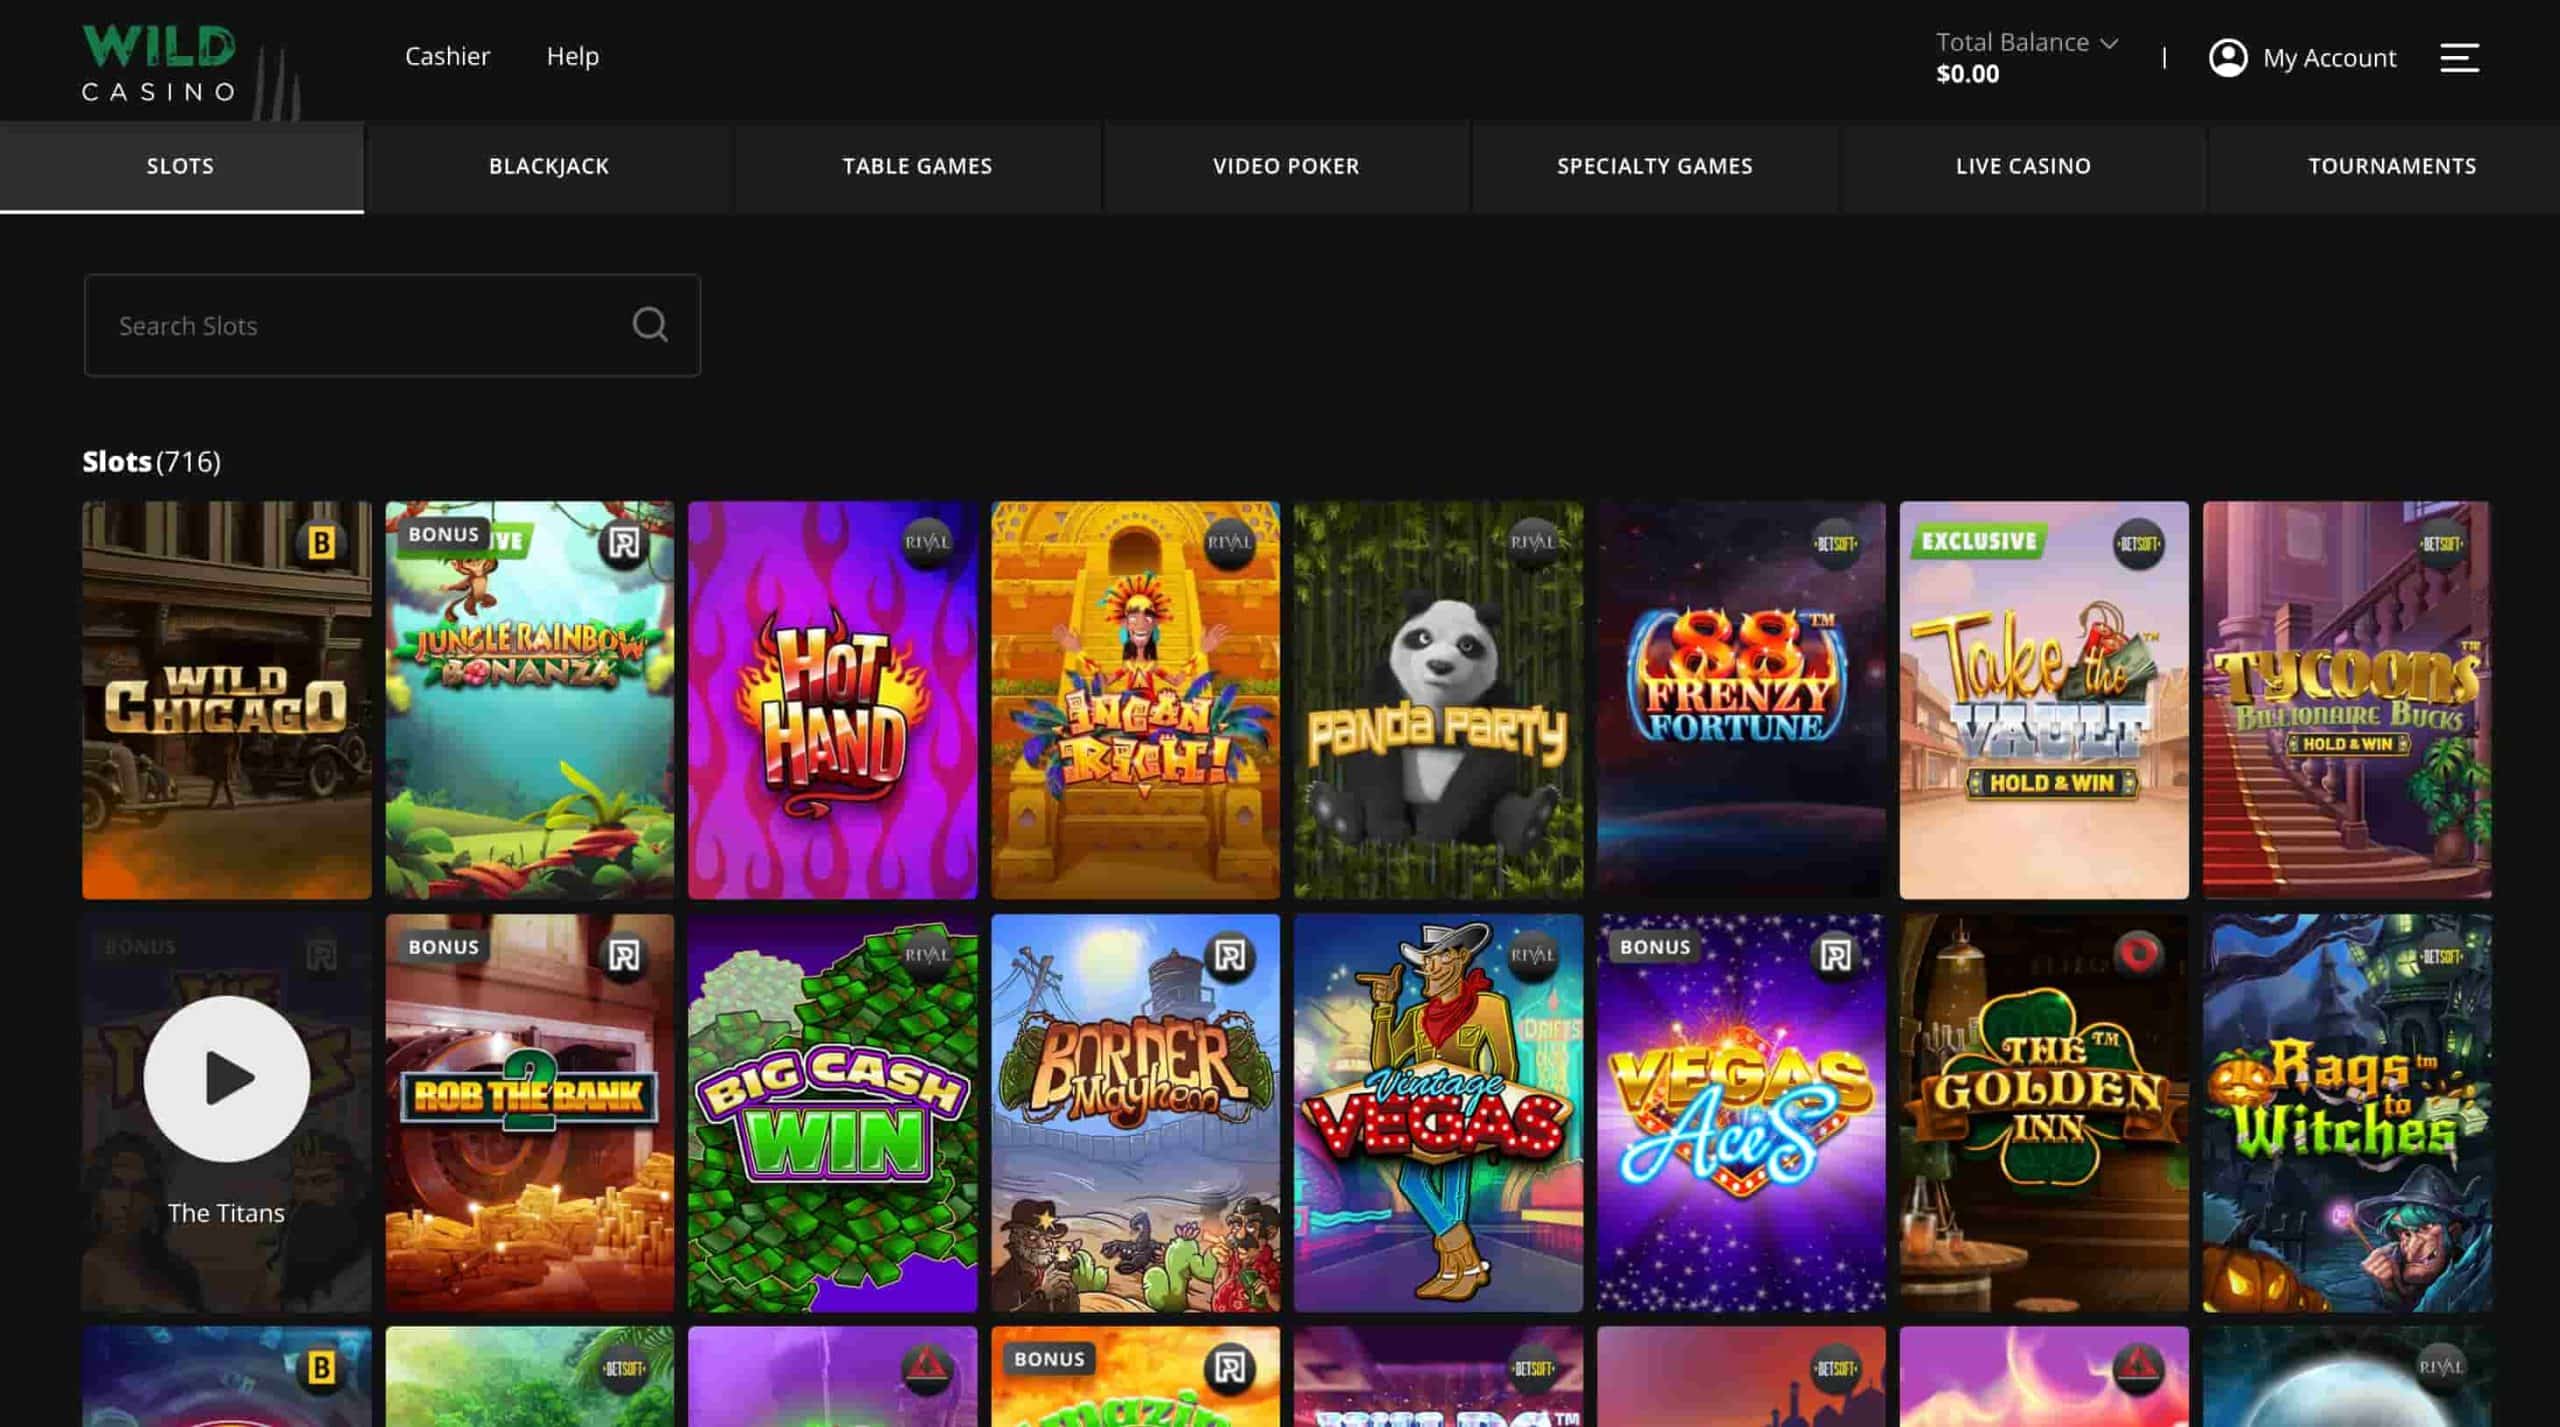Click the provider badge on Rob the Bank 2
Image resolution: width=2560 pixels, height=1427 pixels.
coord(623,956)
